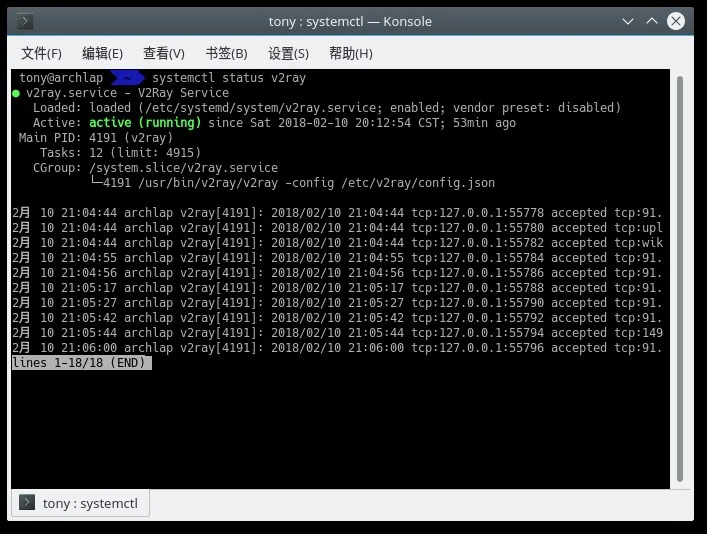Click the terminal icon on the bottom tab

[27, 502]
